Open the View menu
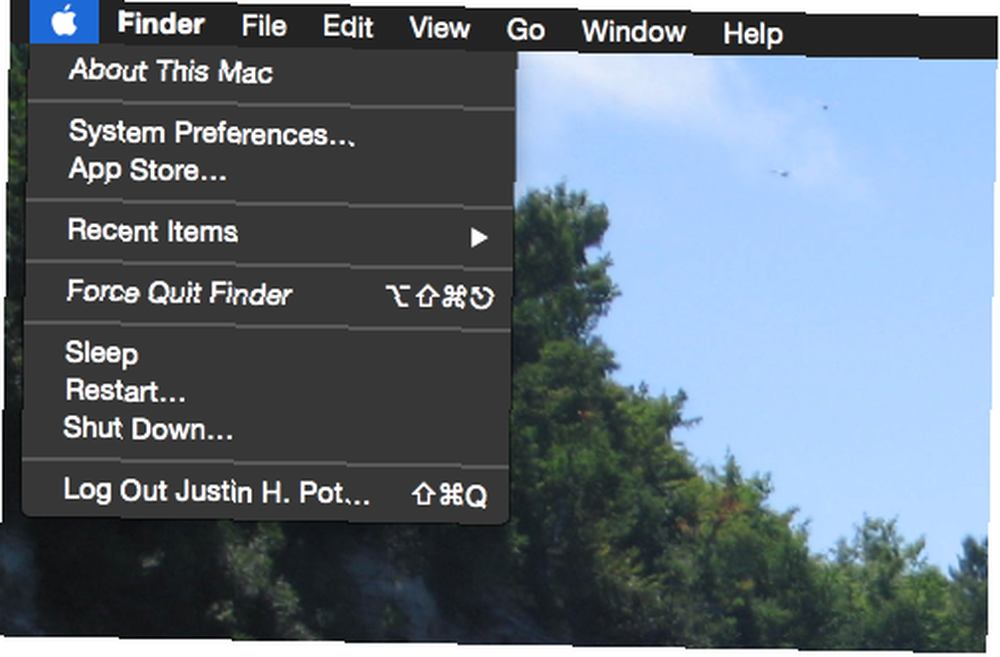 (x=439, y=29)
